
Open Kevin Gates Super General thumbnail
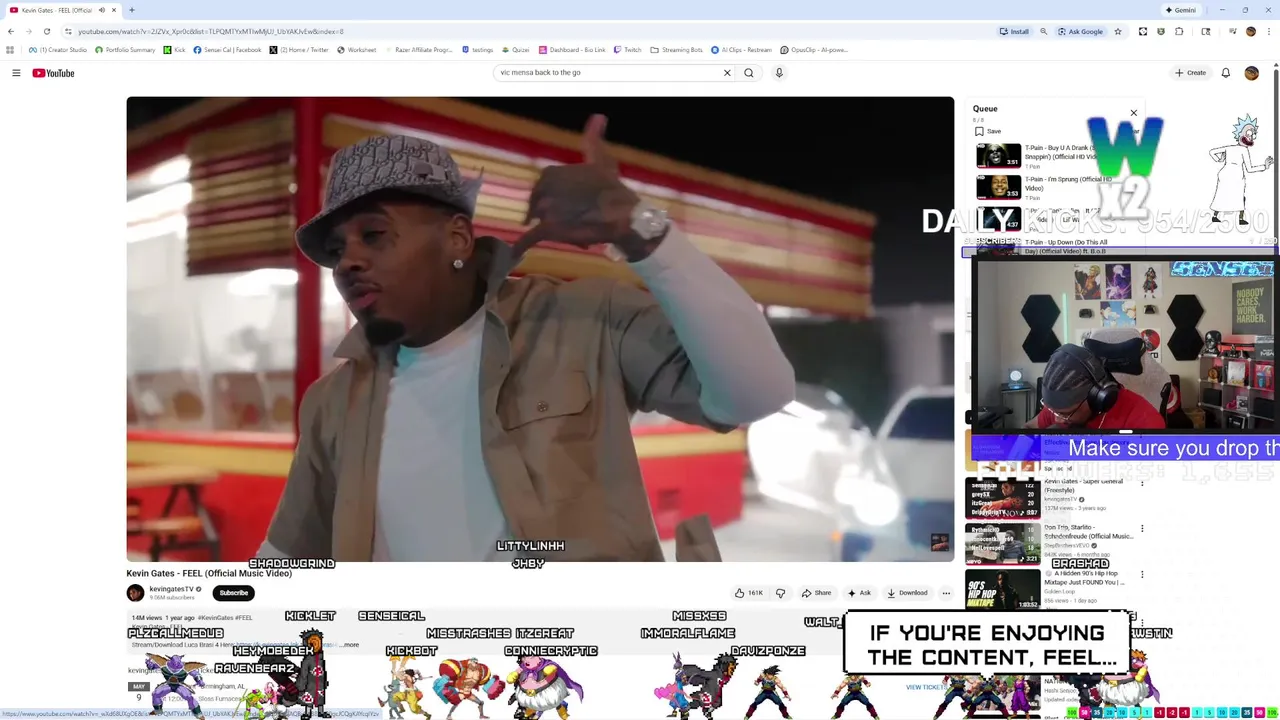pyautogui.click(x=1001, y=497)
